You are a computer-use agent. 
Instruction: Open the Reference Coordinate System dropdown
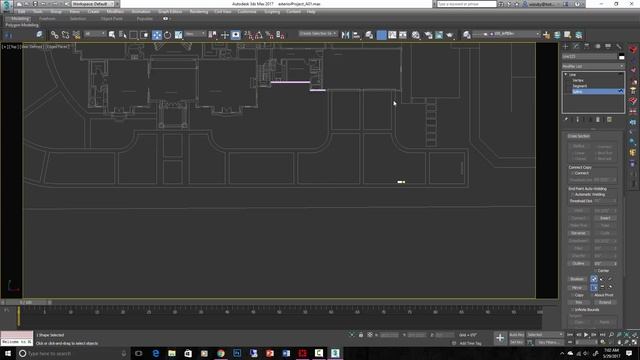pos(195,34)
